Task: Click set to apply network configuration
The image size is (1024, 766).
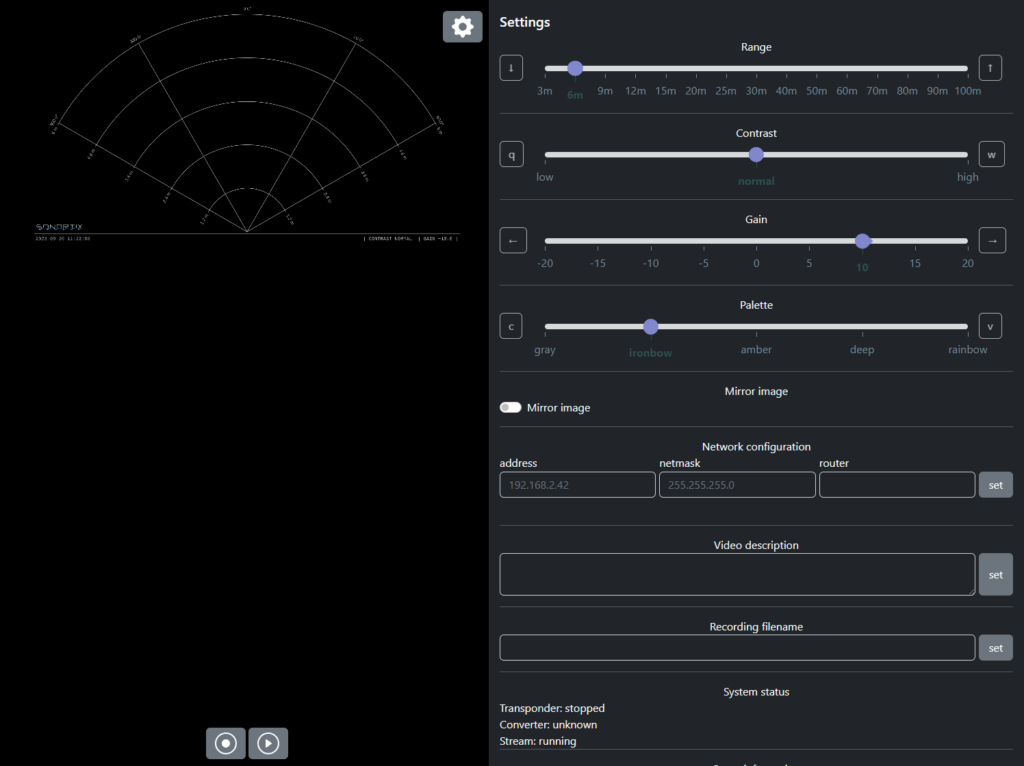Action: coord(995,484)
